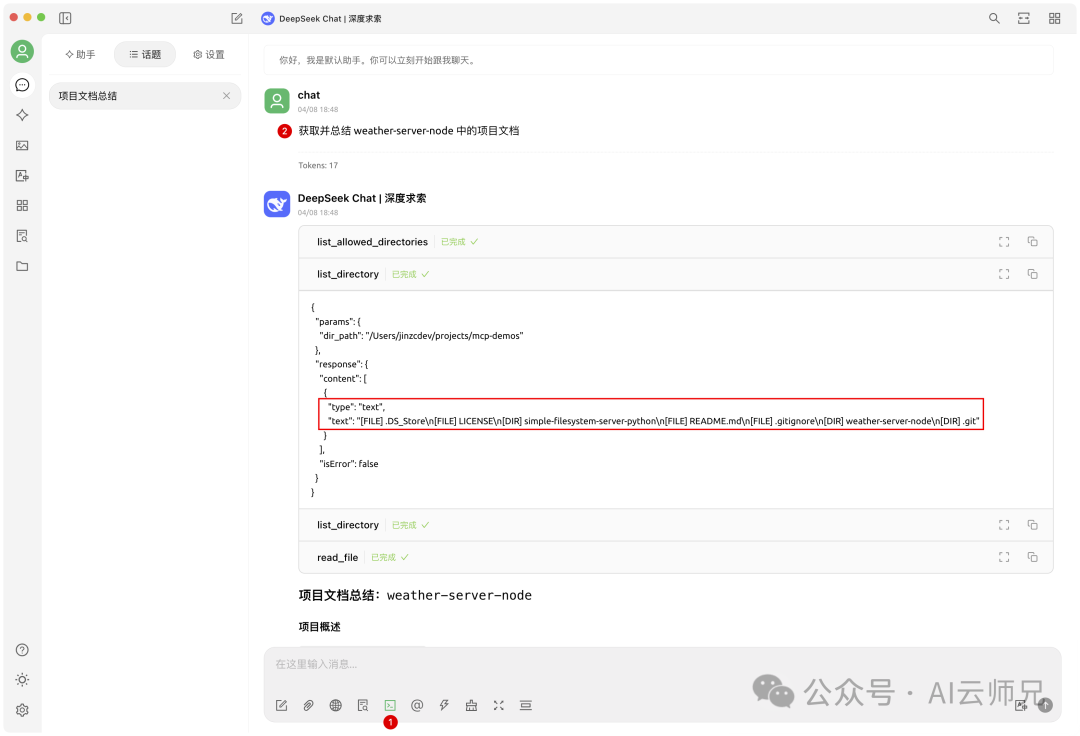1080x736 pixels.
Task: Click the attachment paperclip icon
Action: [309, 705]
